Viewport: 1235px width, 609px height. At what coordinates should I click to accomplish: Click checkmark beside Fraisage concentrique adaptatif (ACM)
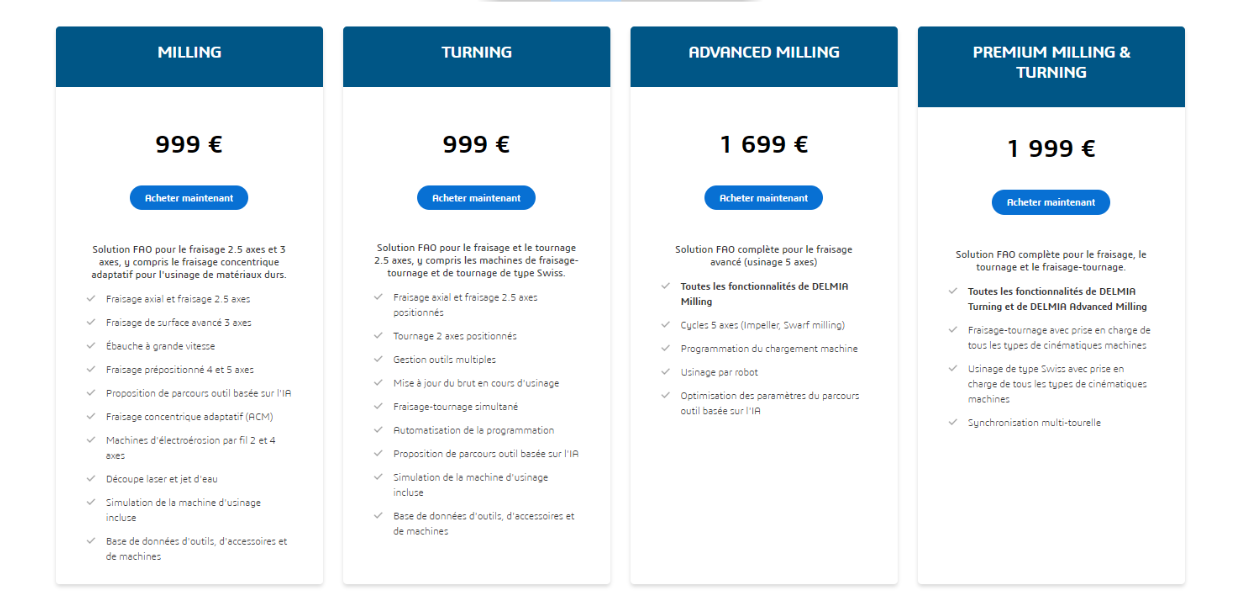tap(91, 416)
